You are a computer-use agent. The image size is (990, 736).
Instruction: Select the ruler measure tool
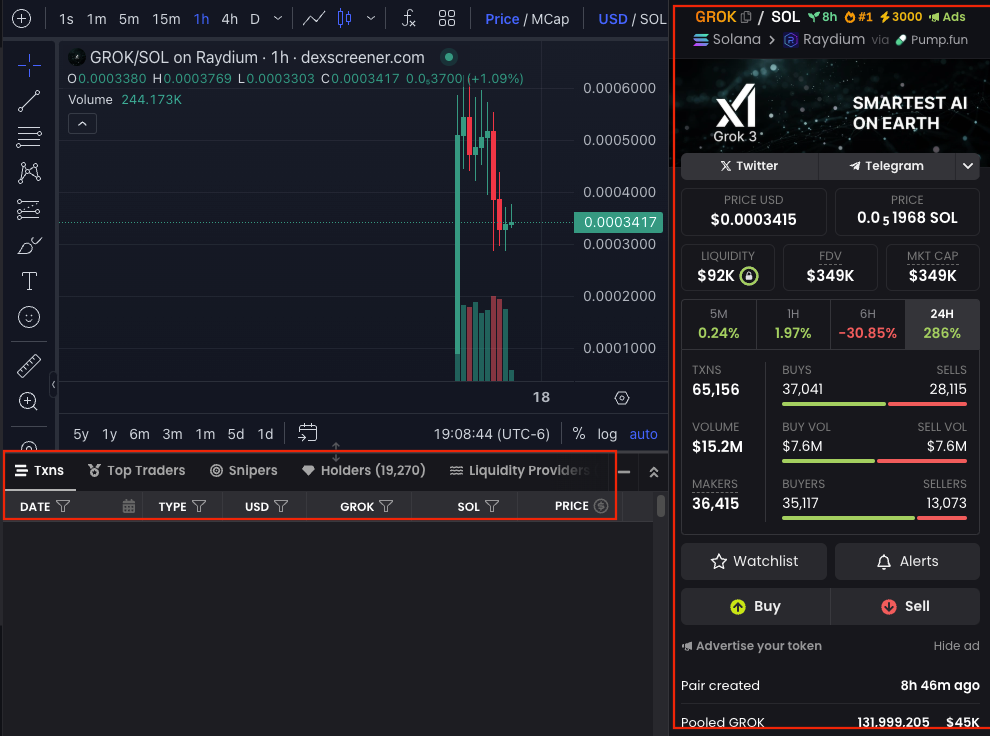pyautogui.click(x=29, y=365)
